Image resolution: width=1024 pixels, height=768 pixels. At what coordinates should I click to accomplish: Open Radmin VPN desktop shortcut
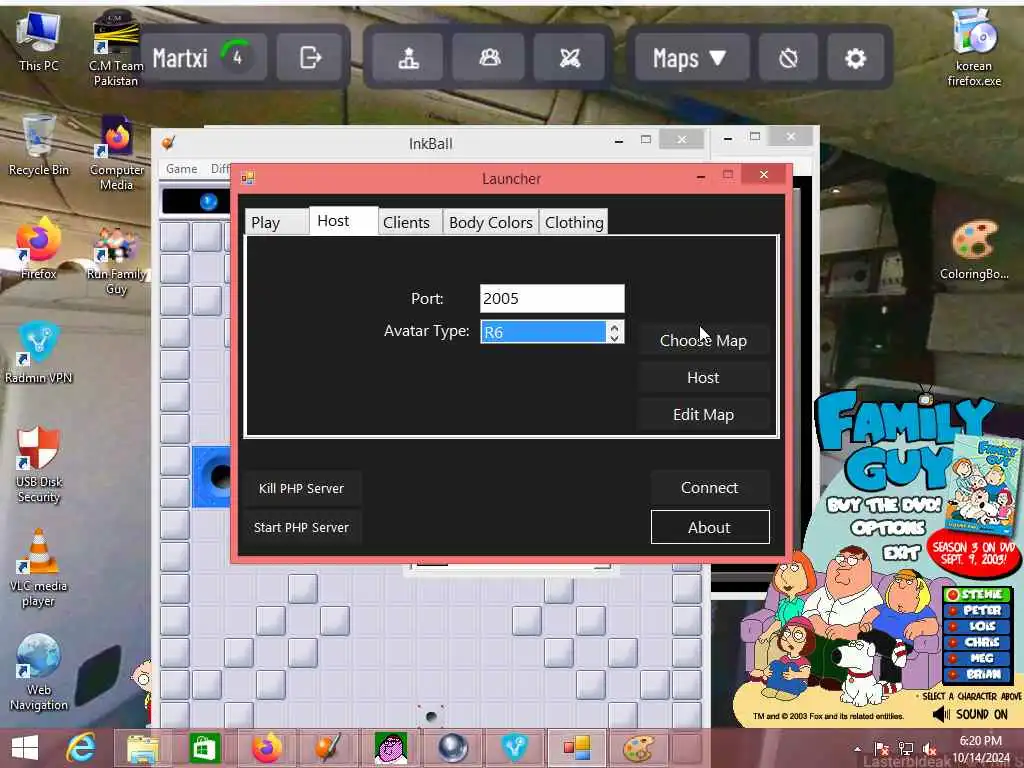[39, 352]
